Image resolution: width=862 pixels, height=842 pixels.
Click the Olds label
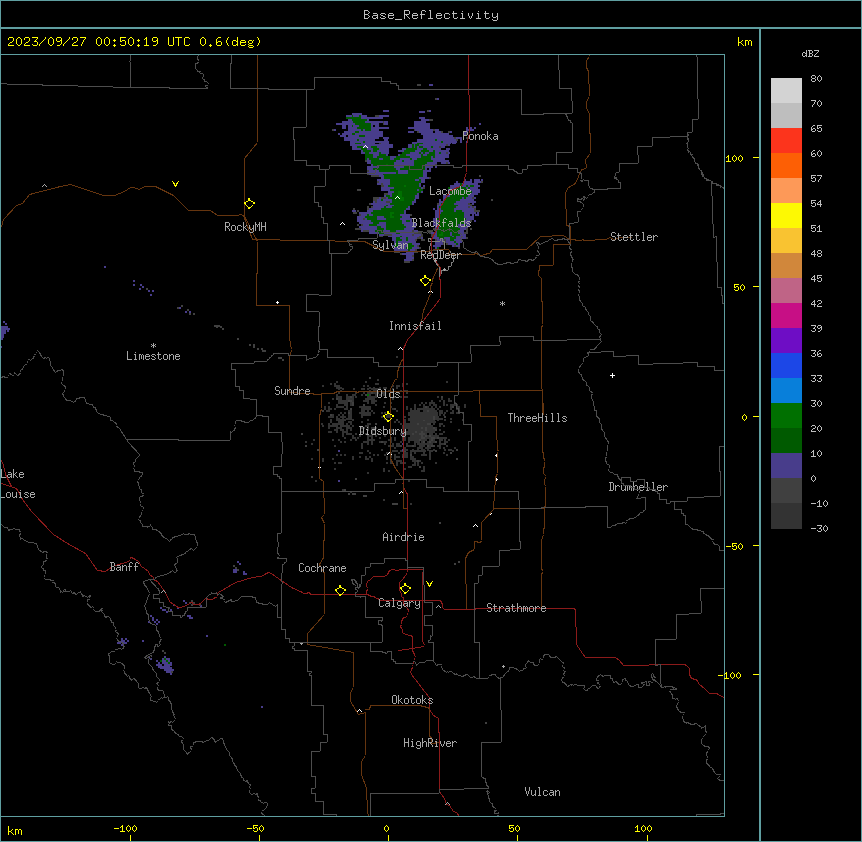tap(388, 394)
